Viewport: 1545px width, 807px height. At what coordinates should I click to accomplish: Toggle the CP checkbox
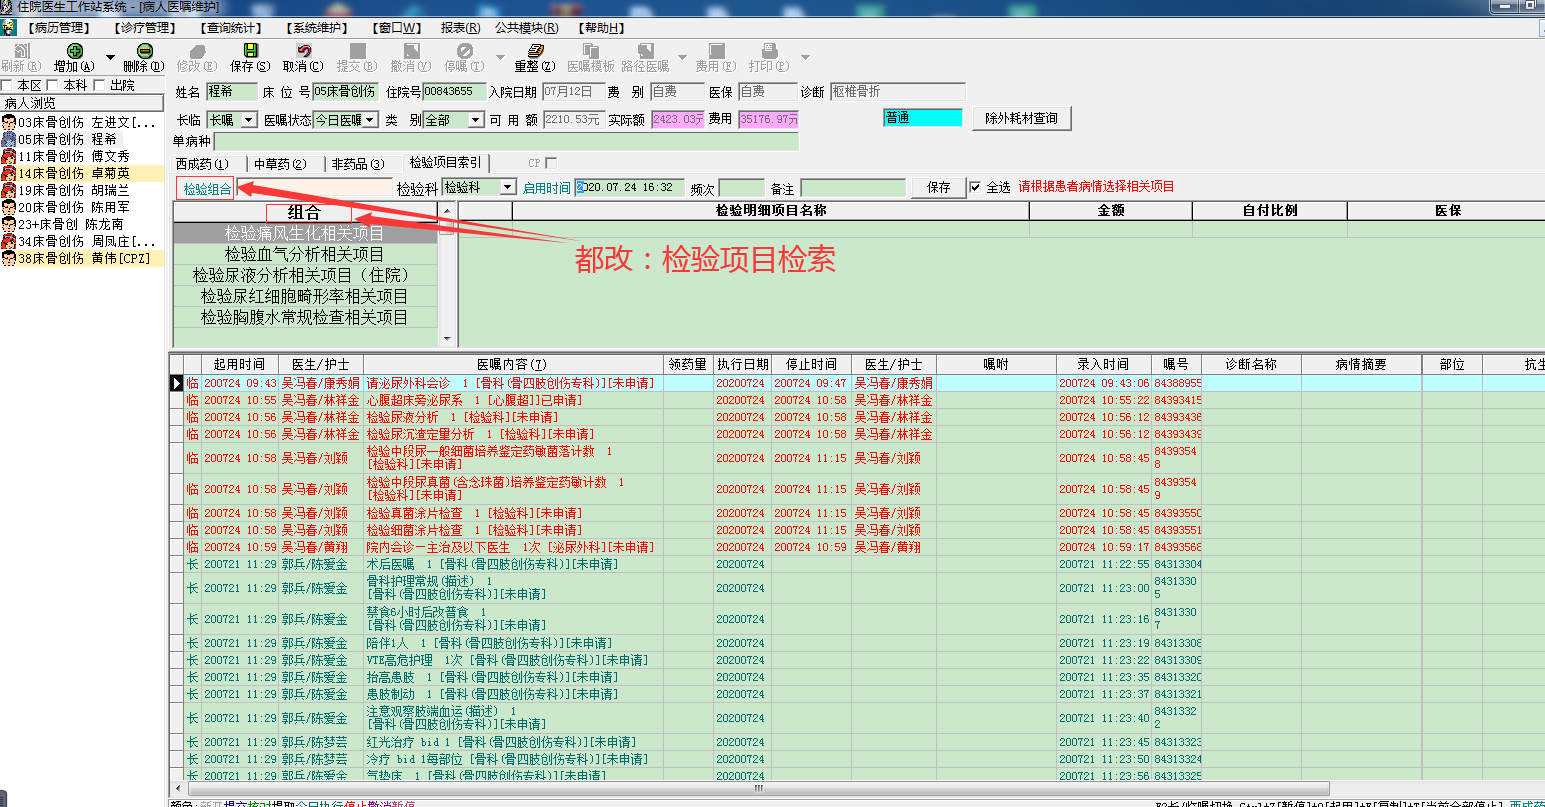[551, 163]
